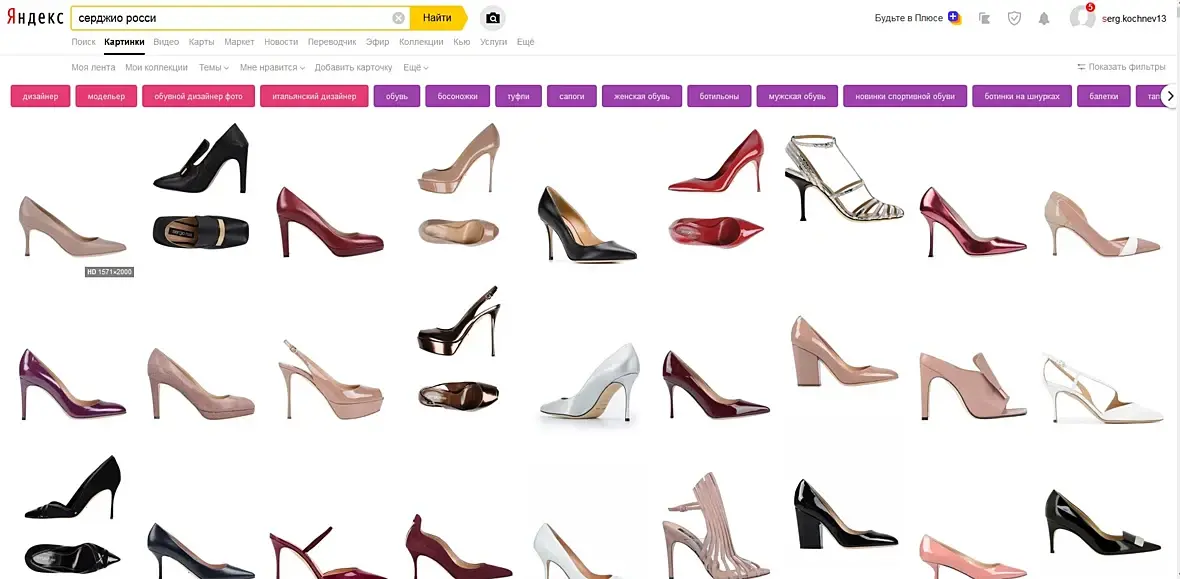Open black pointed pump with tan lining
This screenshot has width=1180, height=579.
pos(587,224)
